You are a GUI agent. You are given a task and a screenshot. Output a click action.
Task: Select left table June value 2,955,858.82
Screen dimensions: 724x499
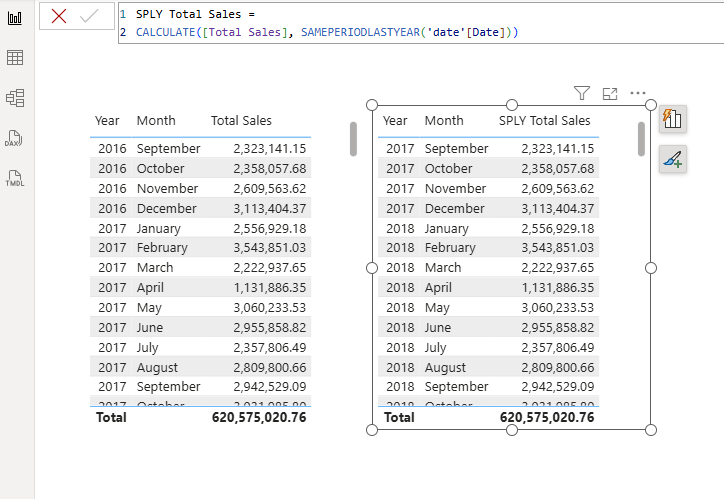click(270, 327)
